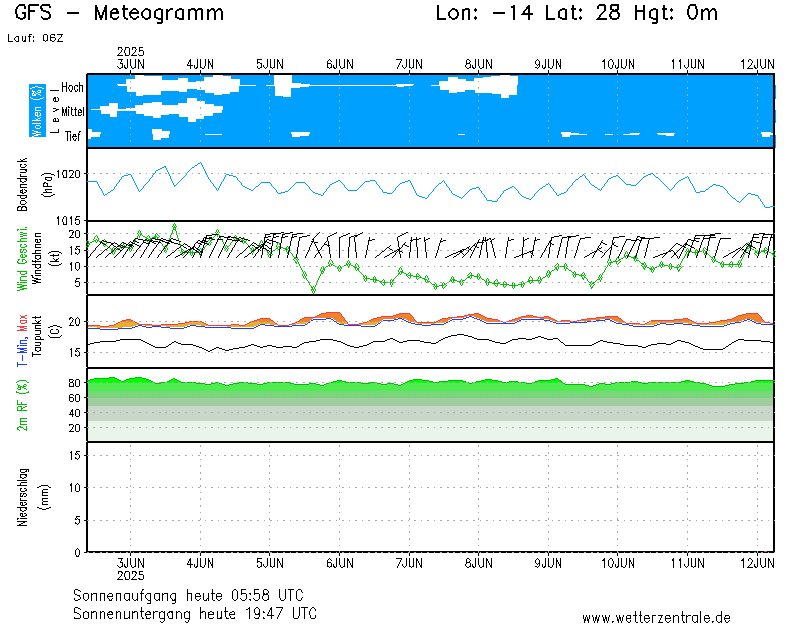Select '6JUN' label above the cloud panel

tap(340, 64)
